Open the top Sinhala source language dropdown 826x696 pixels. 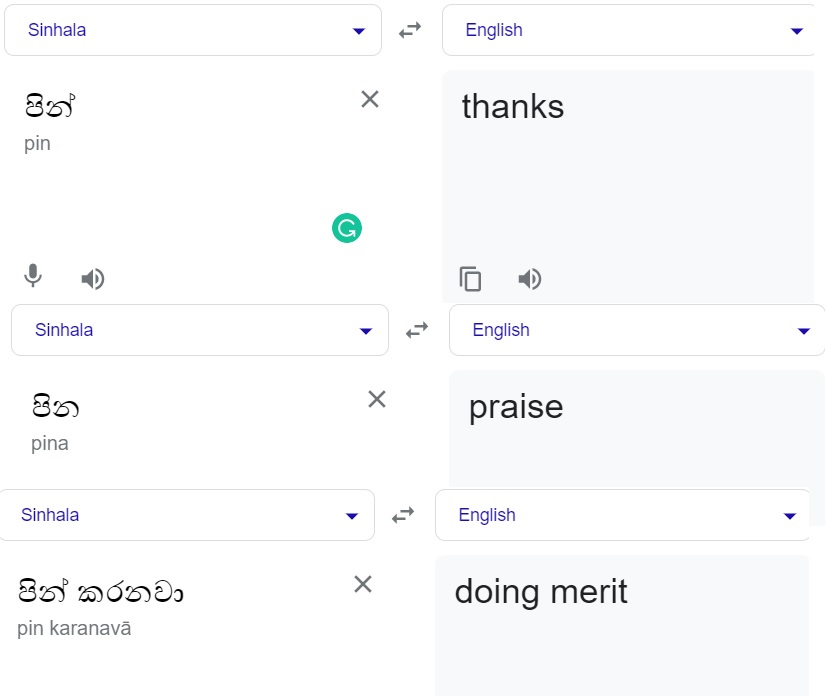193,30
